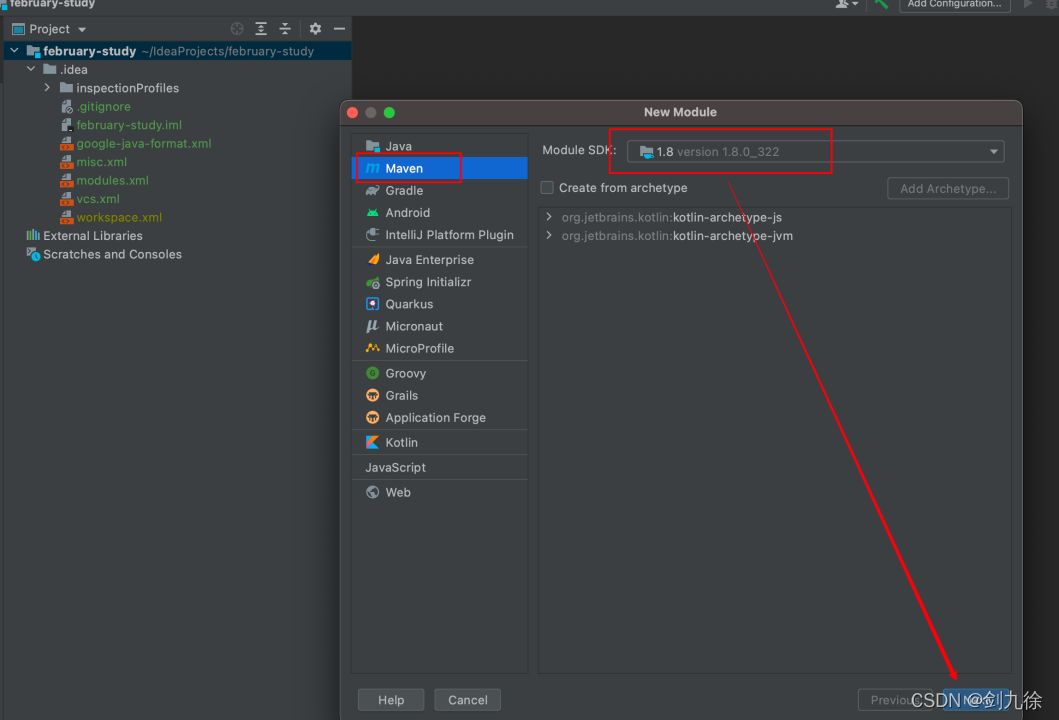Select Java module type
This screenshot has width=1059, height=720.
[x=440, y=146]
